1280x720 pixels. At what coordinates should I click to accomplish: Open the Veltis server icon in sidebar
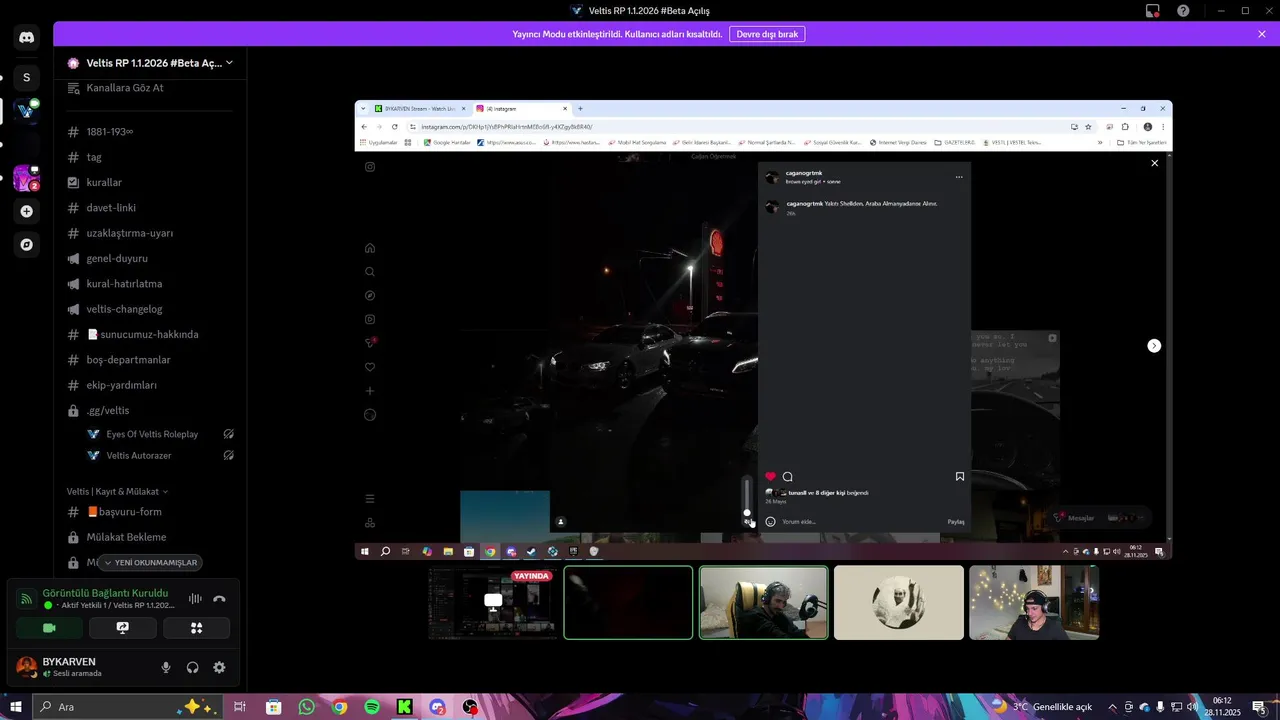(27, 111)
